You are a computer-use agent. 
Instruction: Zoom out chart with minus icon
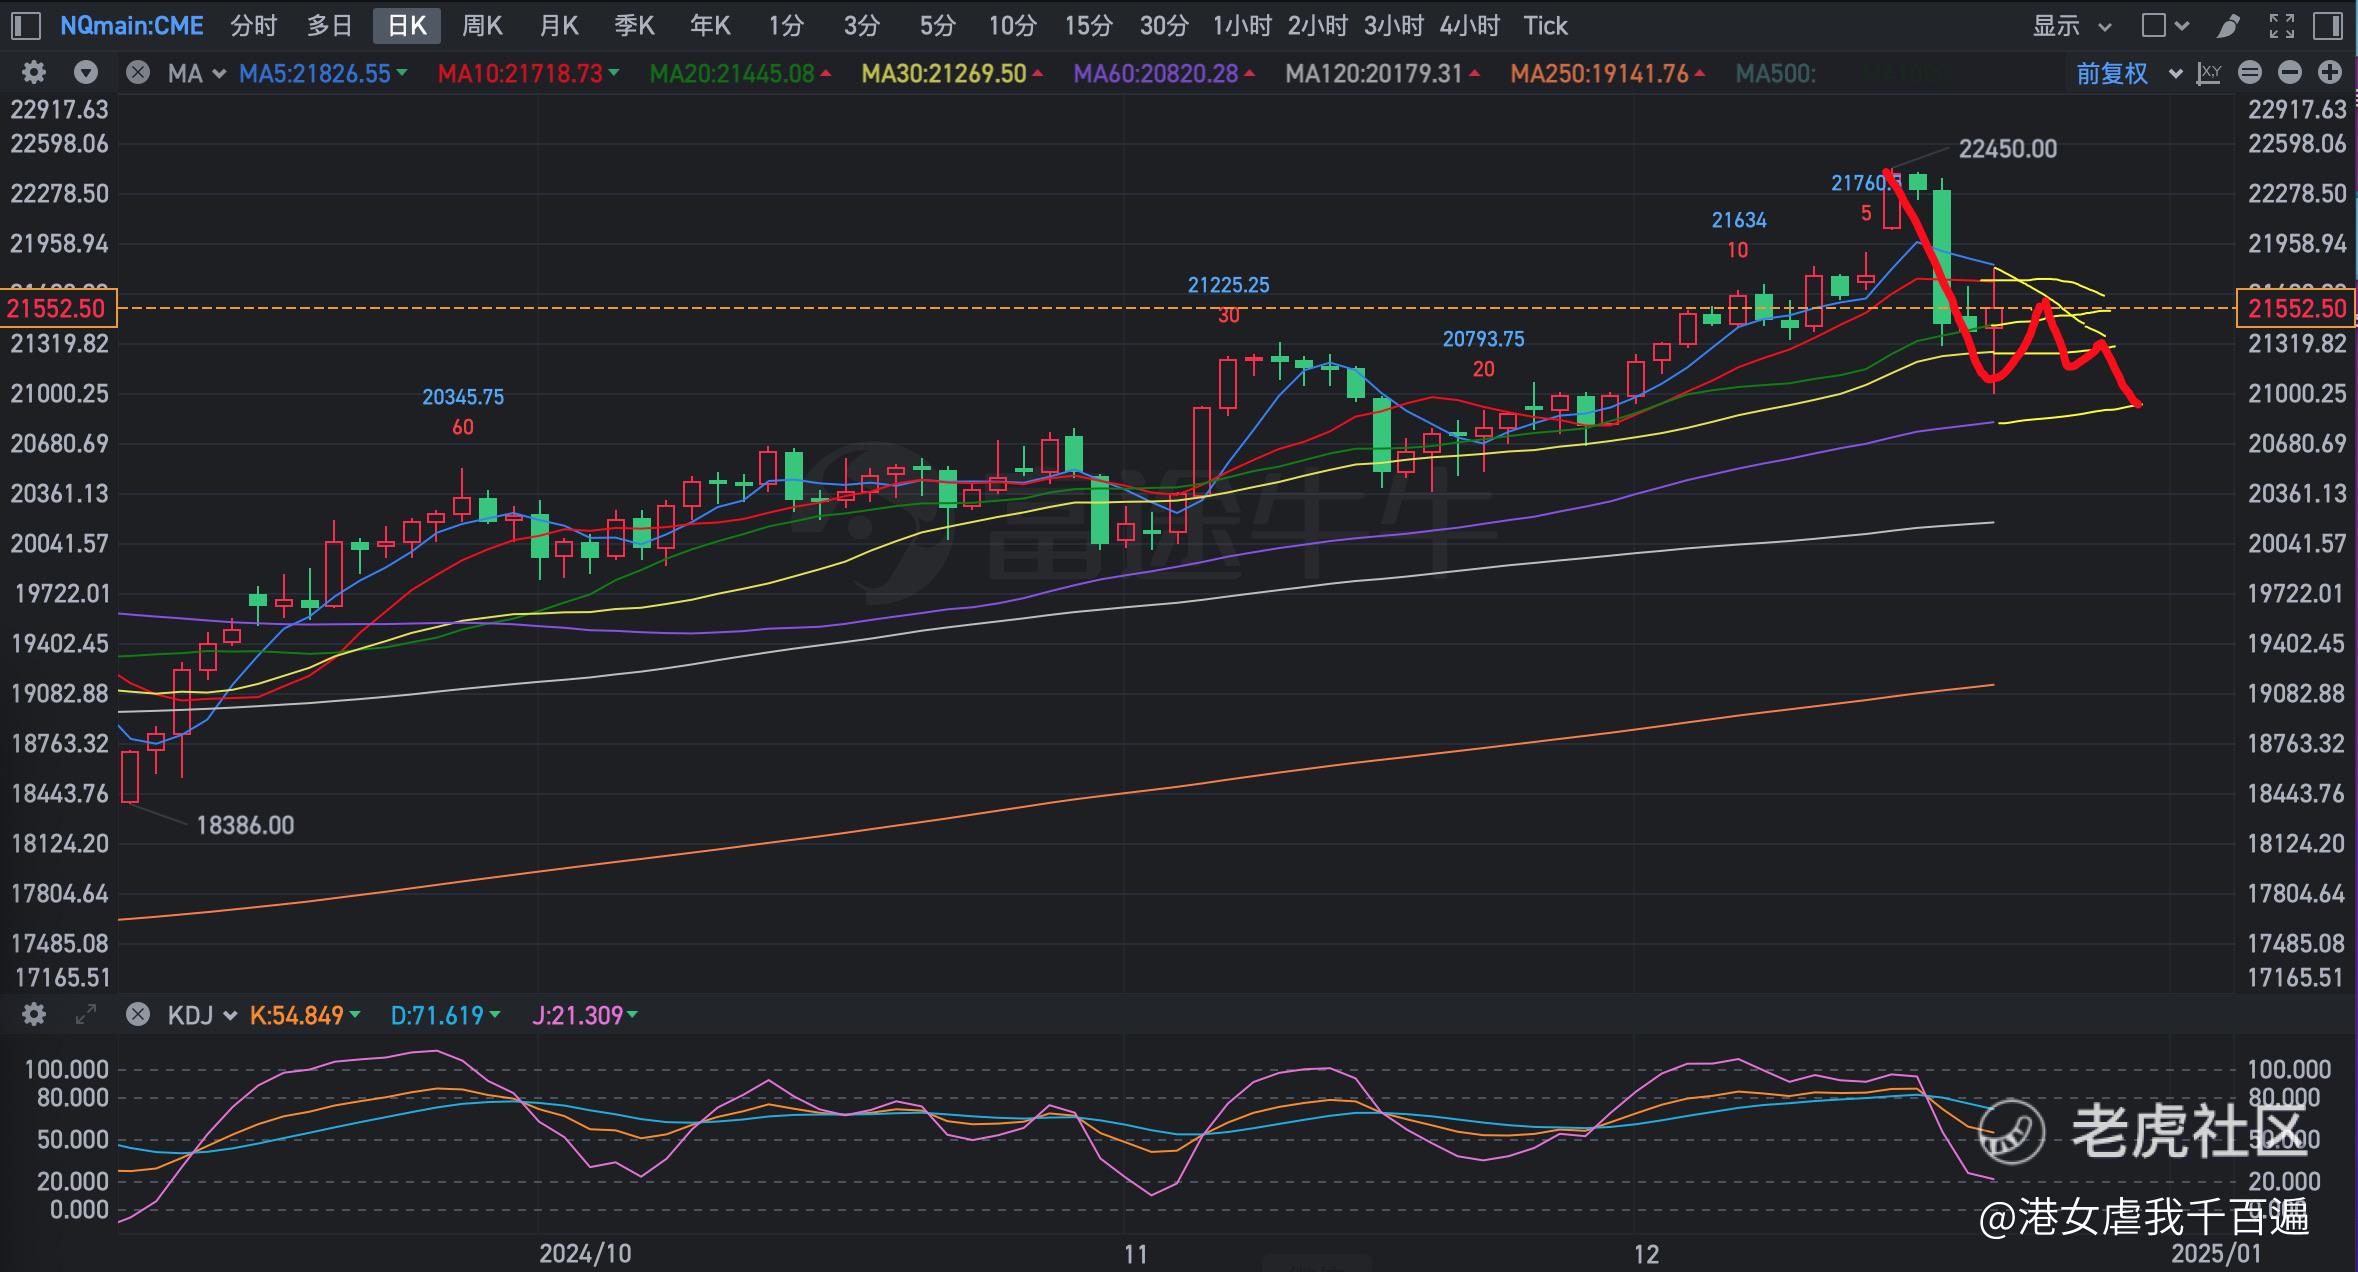[2290, 73]
